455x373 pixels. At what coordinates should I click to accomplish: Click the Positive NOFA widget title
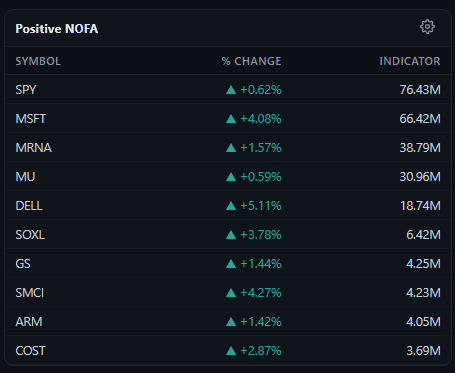pos(57,29)
